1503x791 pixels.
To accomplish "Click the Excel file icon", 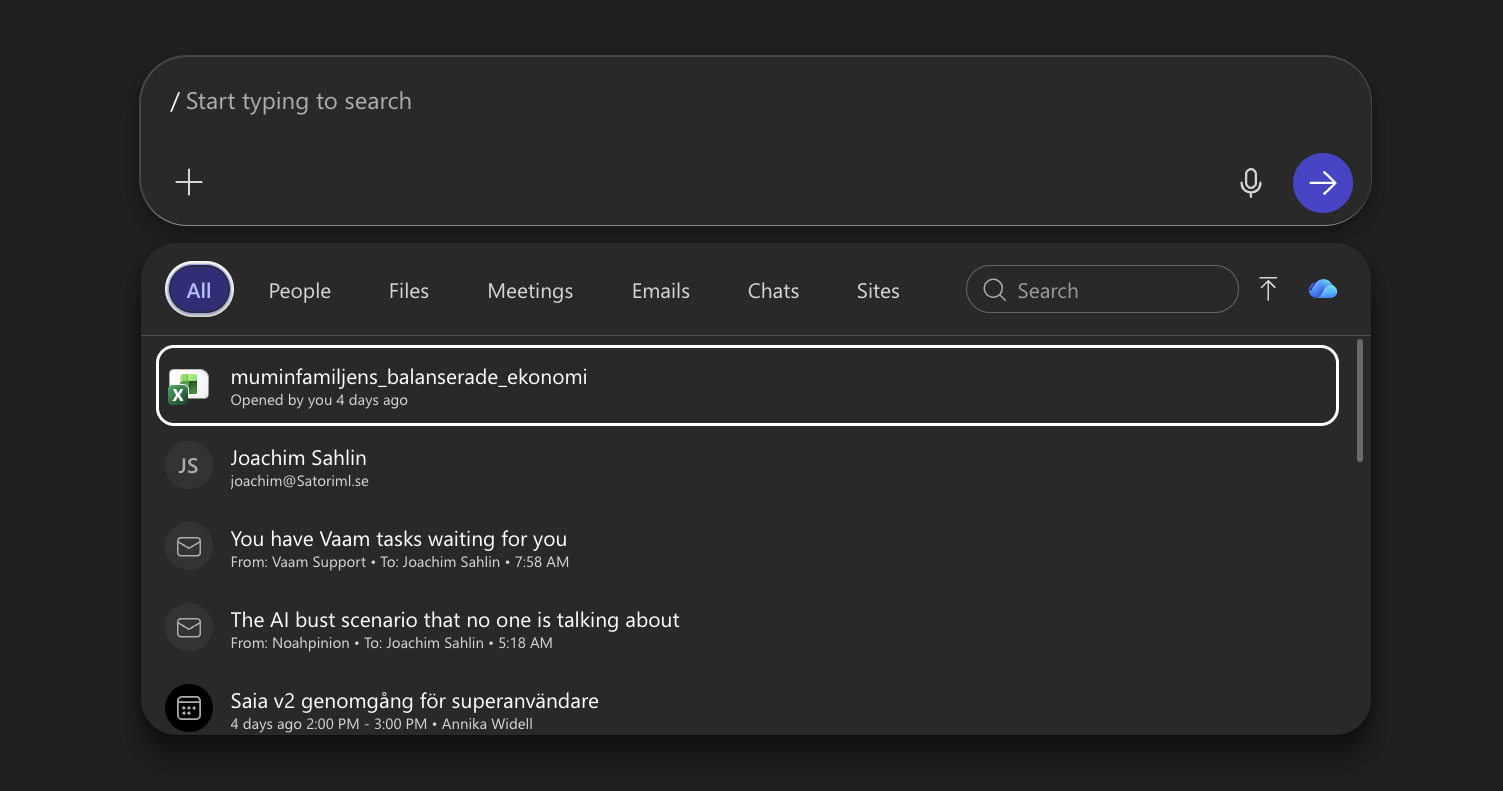I will pos(188,387).
